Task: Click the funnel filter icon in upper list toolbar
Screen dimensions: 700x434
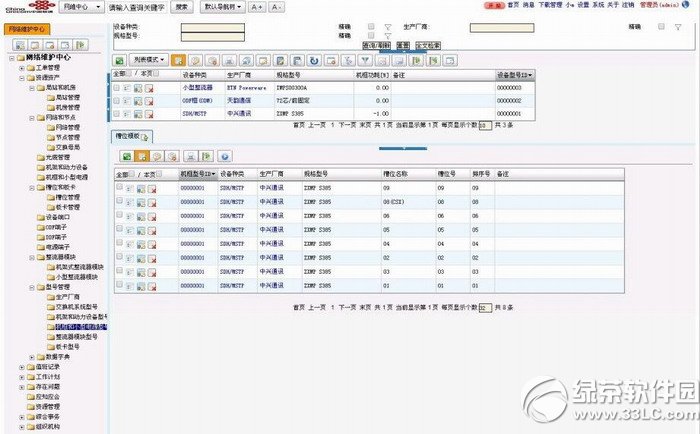Action: click(x=365, y=60)
